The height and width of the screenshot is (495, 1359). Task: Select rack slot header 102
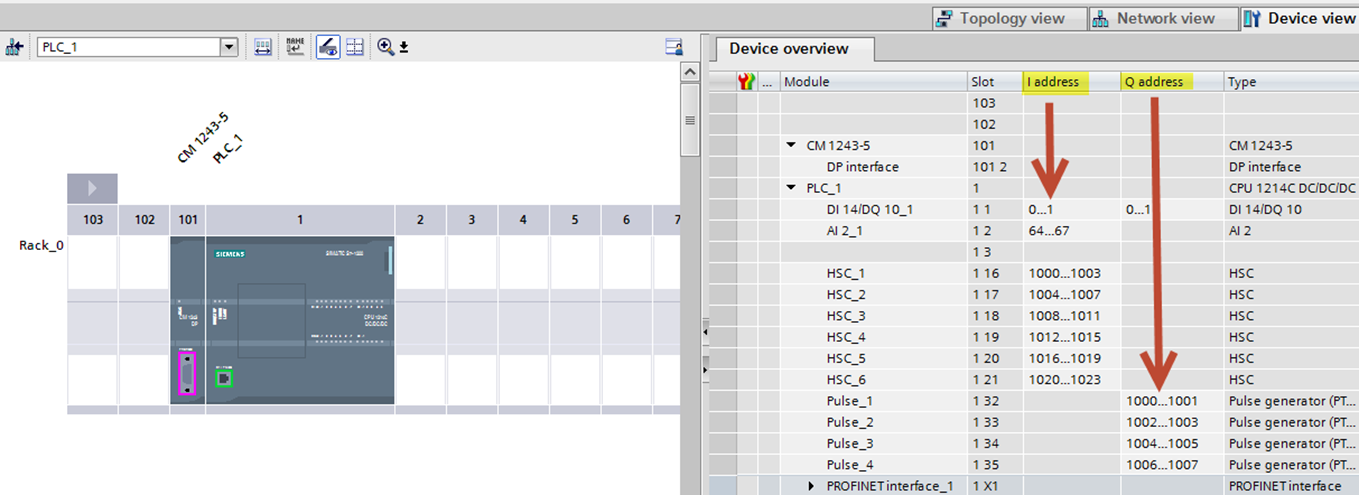tap(144, 219)
